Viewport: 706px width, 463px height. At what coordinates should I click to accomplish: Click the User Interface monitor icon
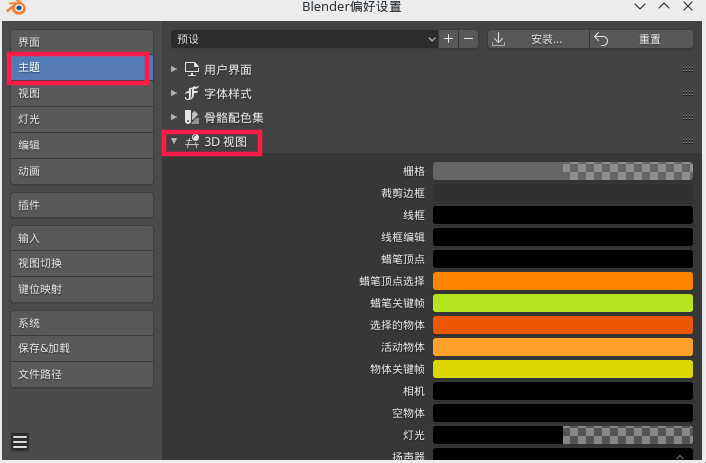pyautogui.click(x=192, y=69)
